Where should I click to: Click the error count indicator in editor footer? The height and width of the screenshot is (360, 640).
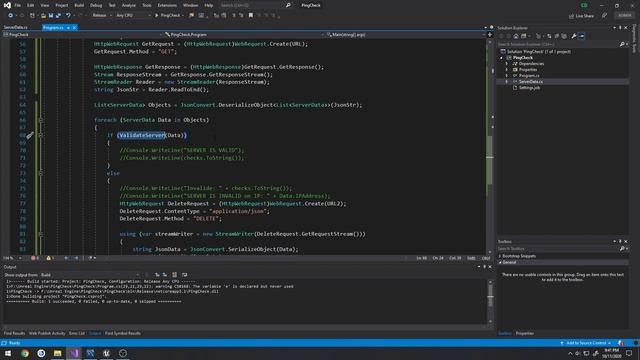click(35, 258)
